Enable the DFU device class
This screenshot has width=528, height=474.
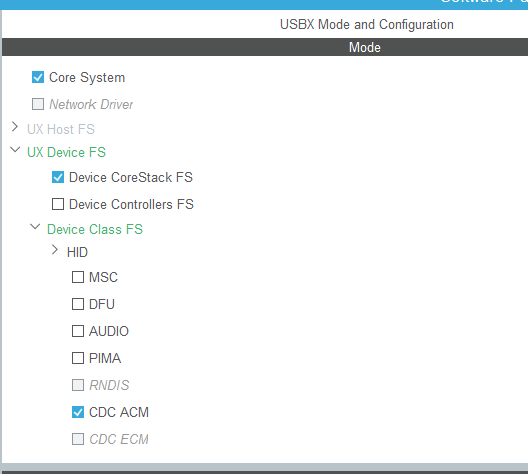pyautogui.click(x=78, y=304)
